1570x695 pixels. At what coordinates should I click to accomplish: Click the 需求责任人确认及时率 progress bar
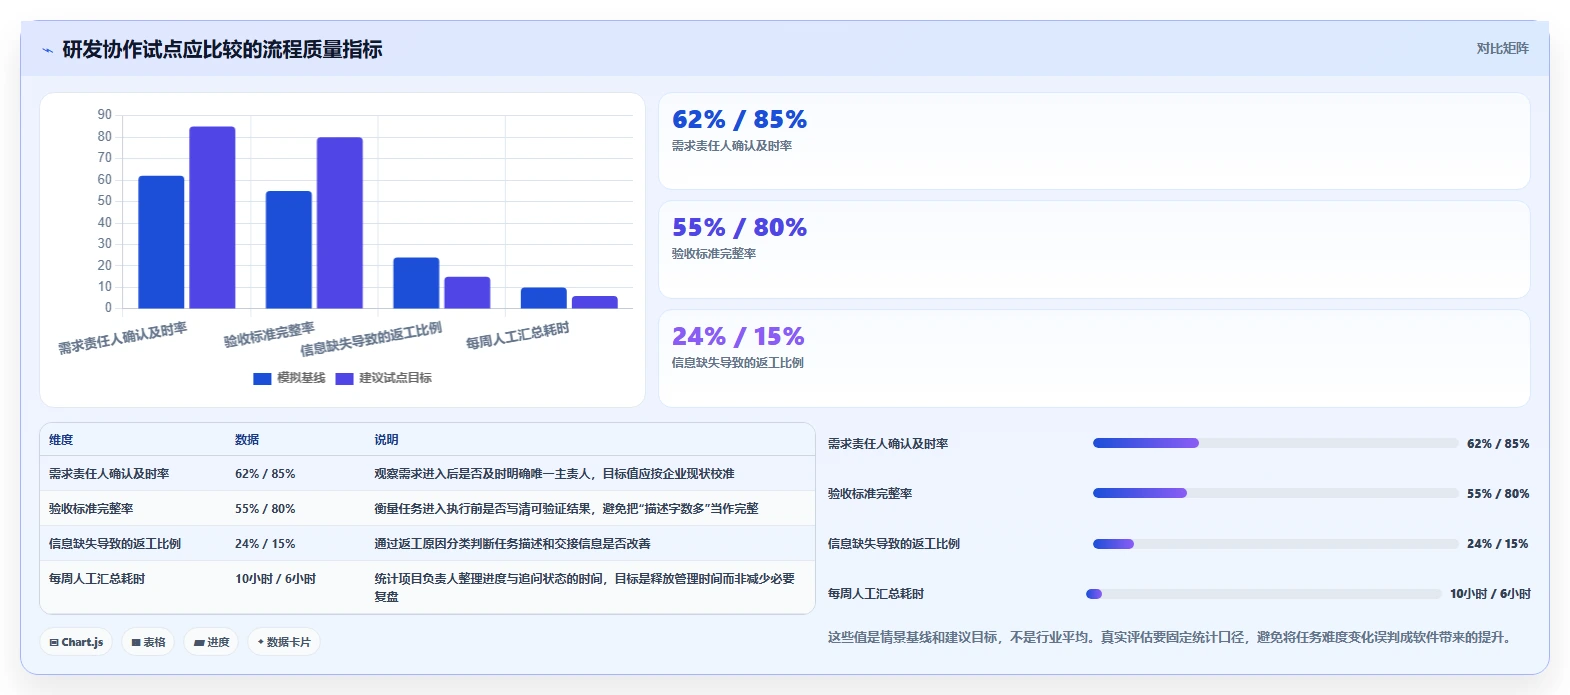(x=1275, y=443)
